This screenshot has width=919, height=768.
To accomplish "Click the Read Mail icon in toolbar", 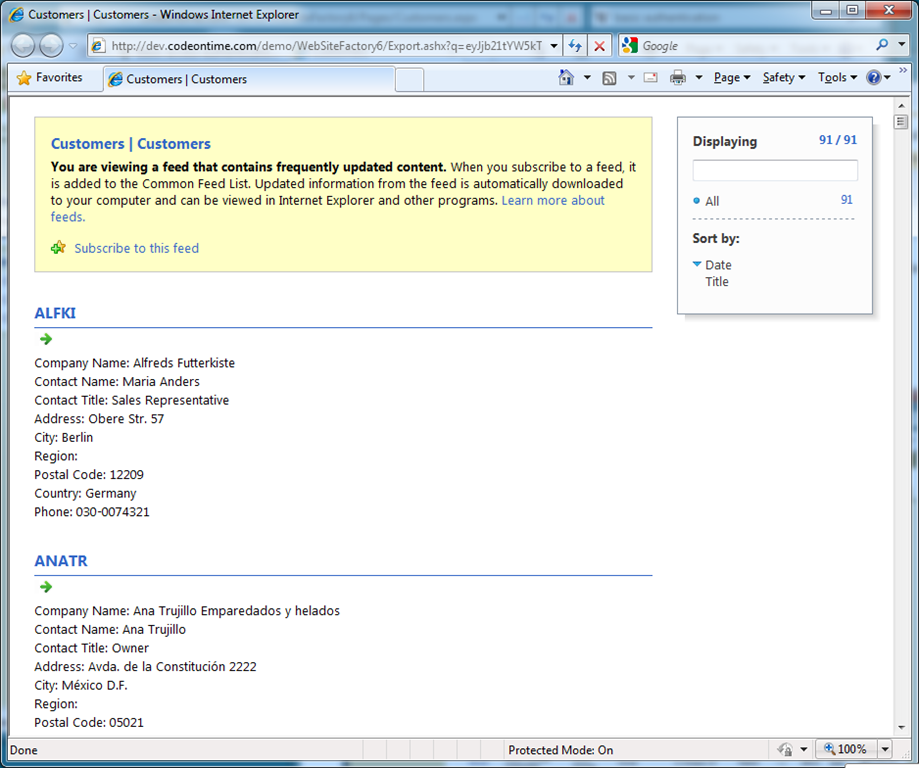I will [x=651, y=77].
